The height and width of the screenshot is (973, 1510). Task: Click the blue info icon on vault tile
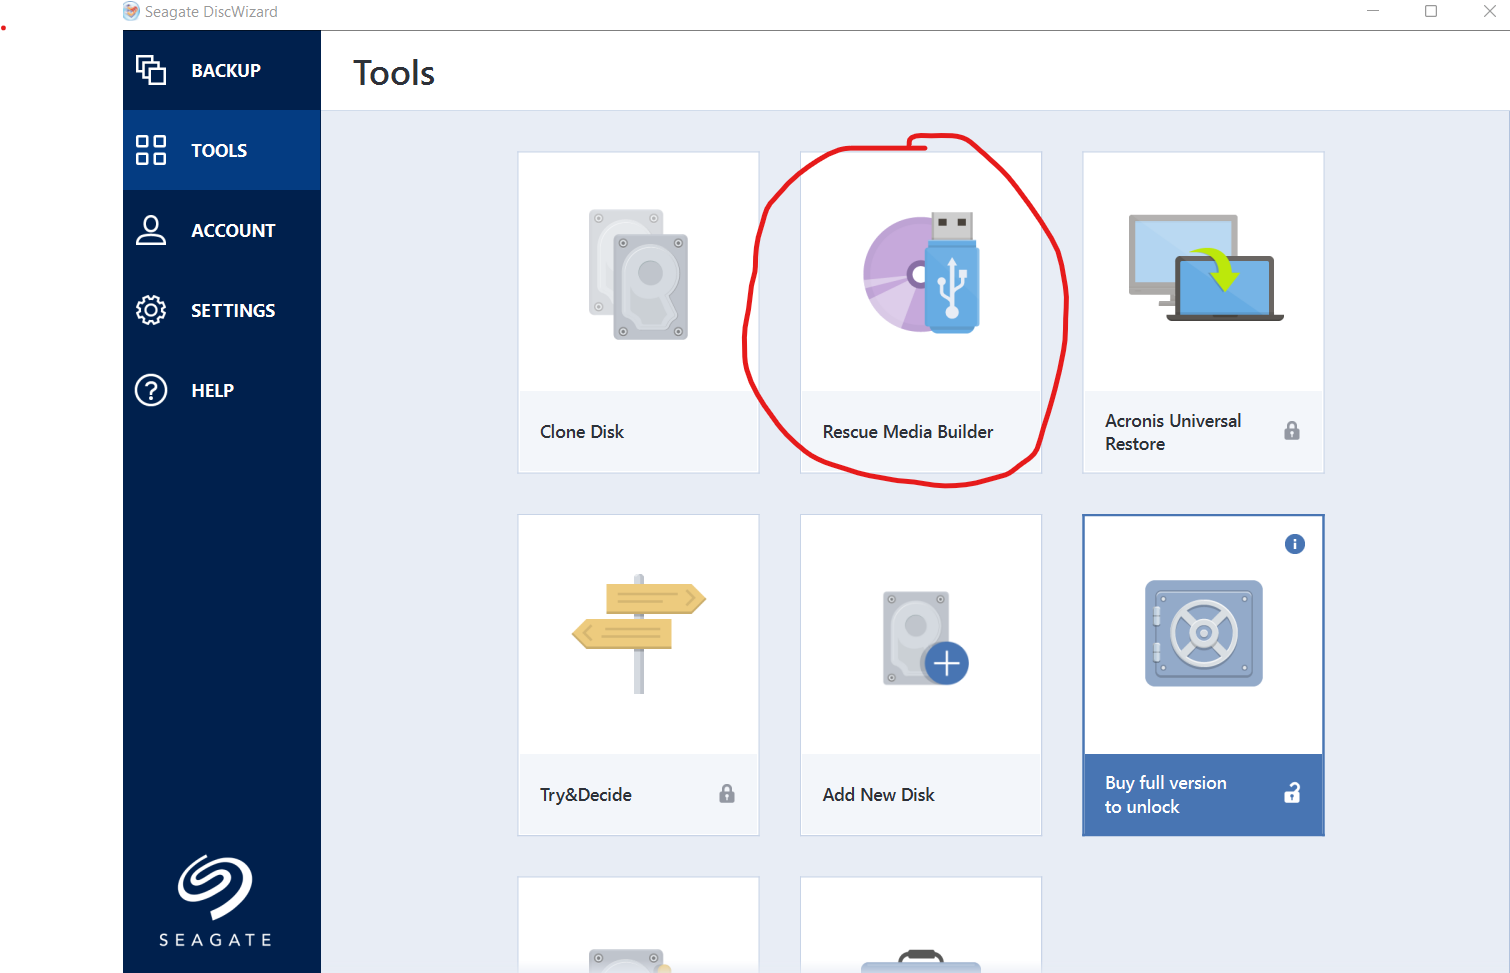[x=1295, y=544]
